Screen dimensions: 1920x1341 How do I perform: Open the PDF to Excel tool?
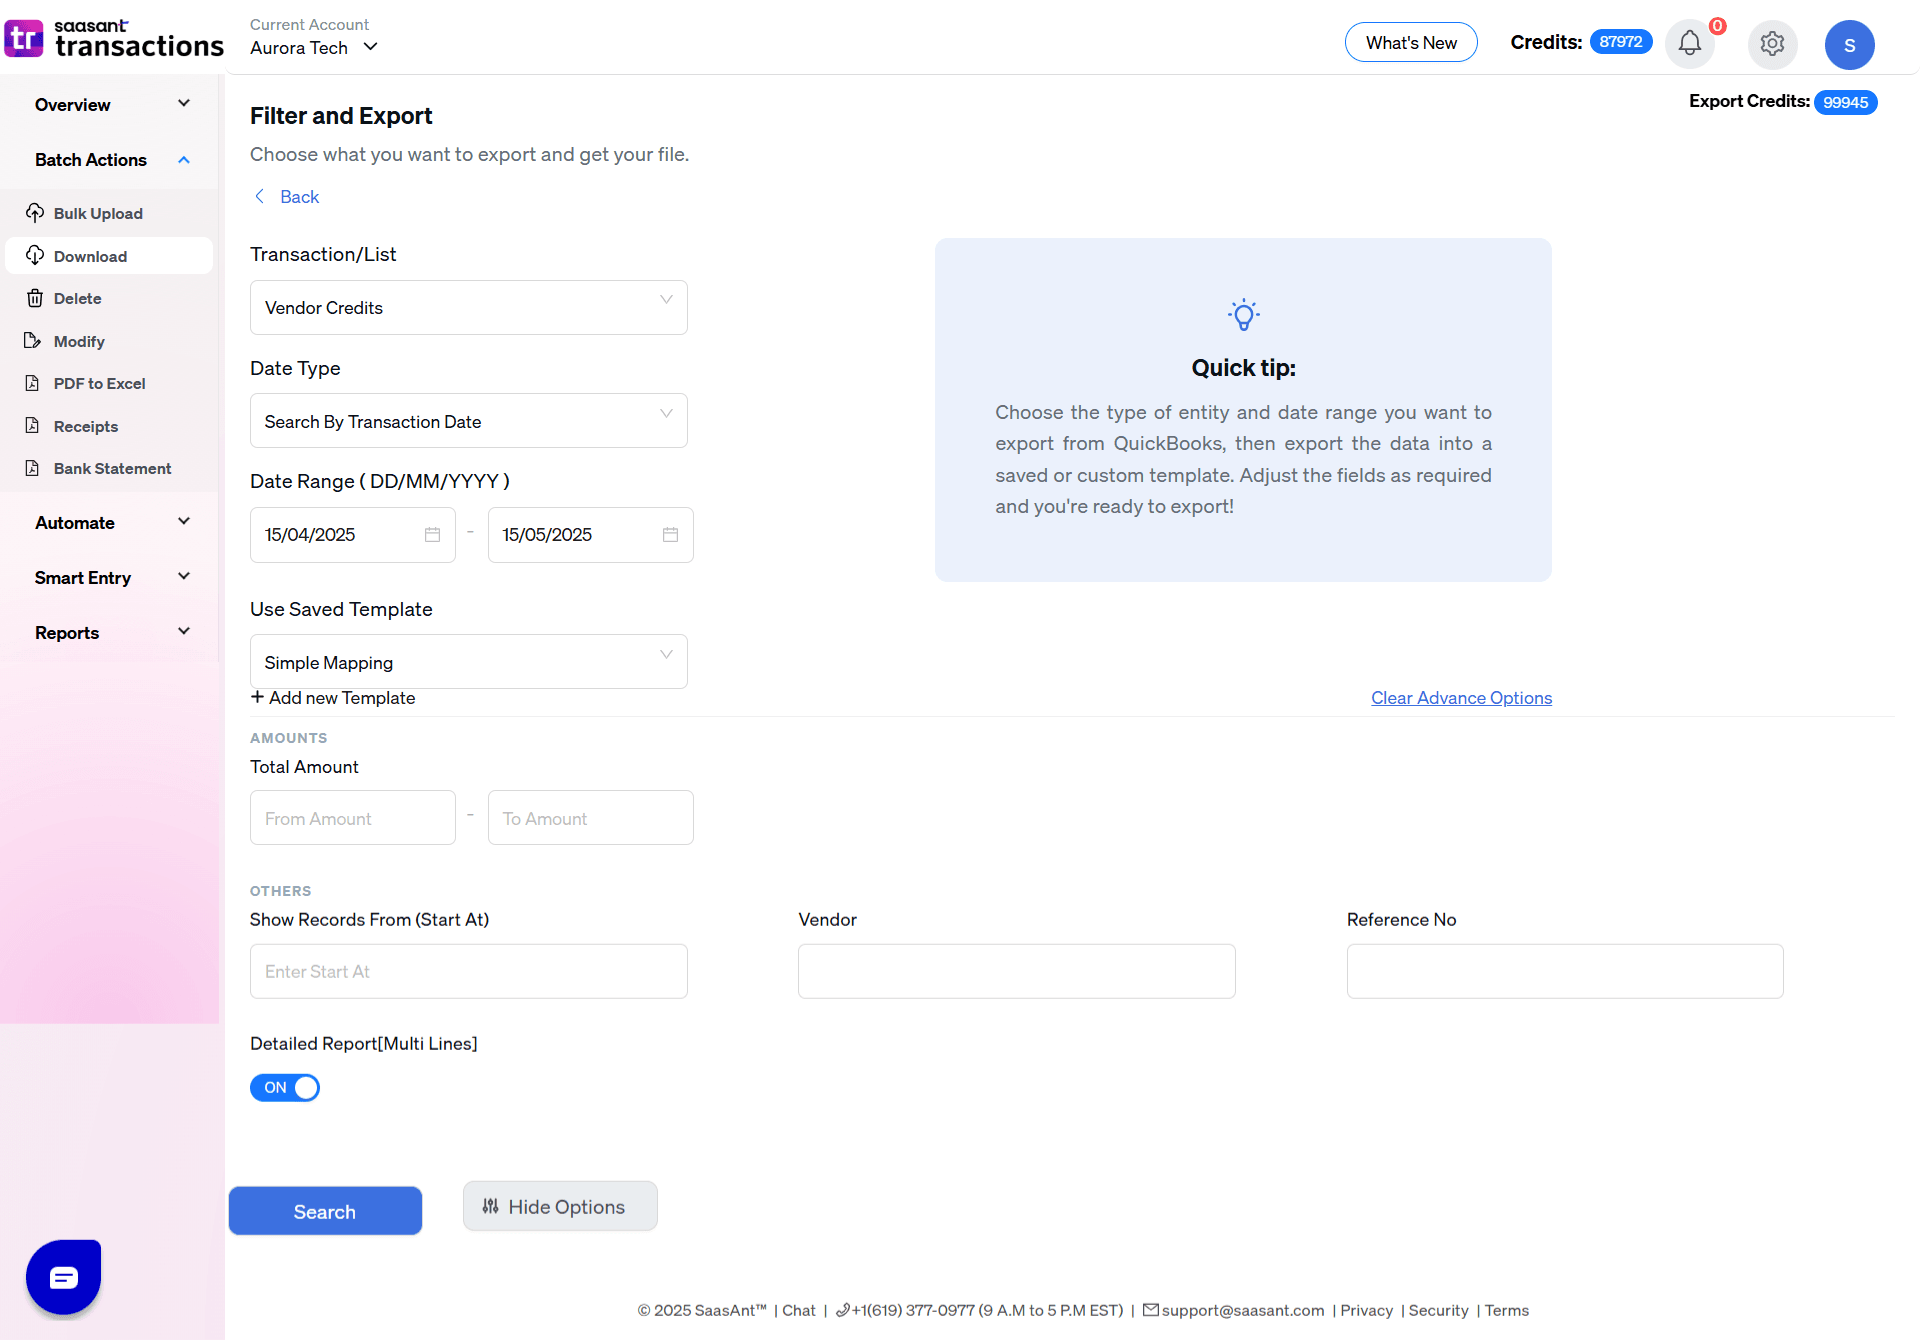[x=35, y=383]
